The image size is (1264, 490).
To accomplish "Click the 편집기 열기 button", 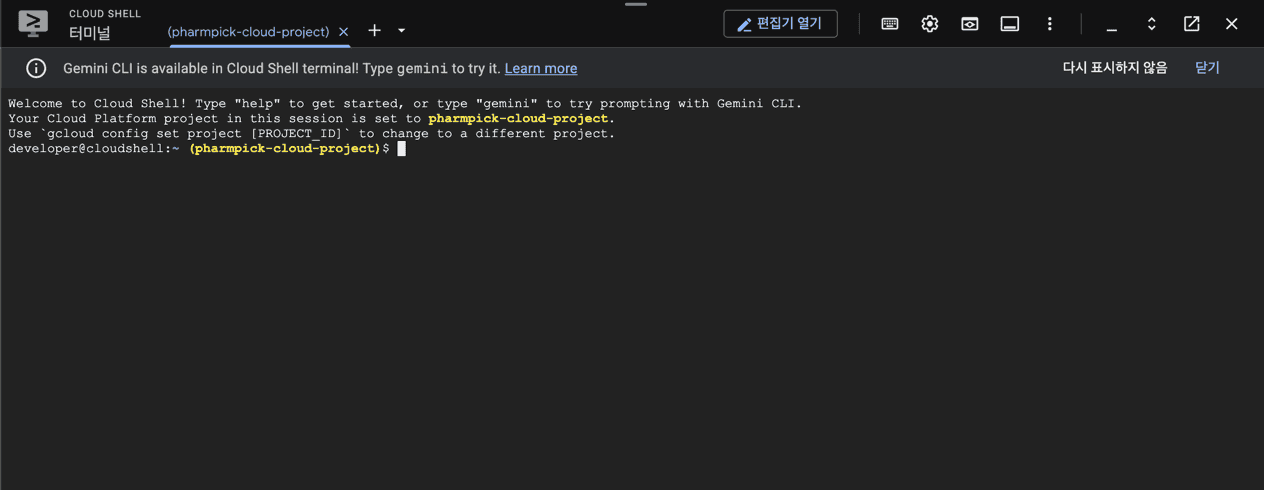I will tap(780, 24).
